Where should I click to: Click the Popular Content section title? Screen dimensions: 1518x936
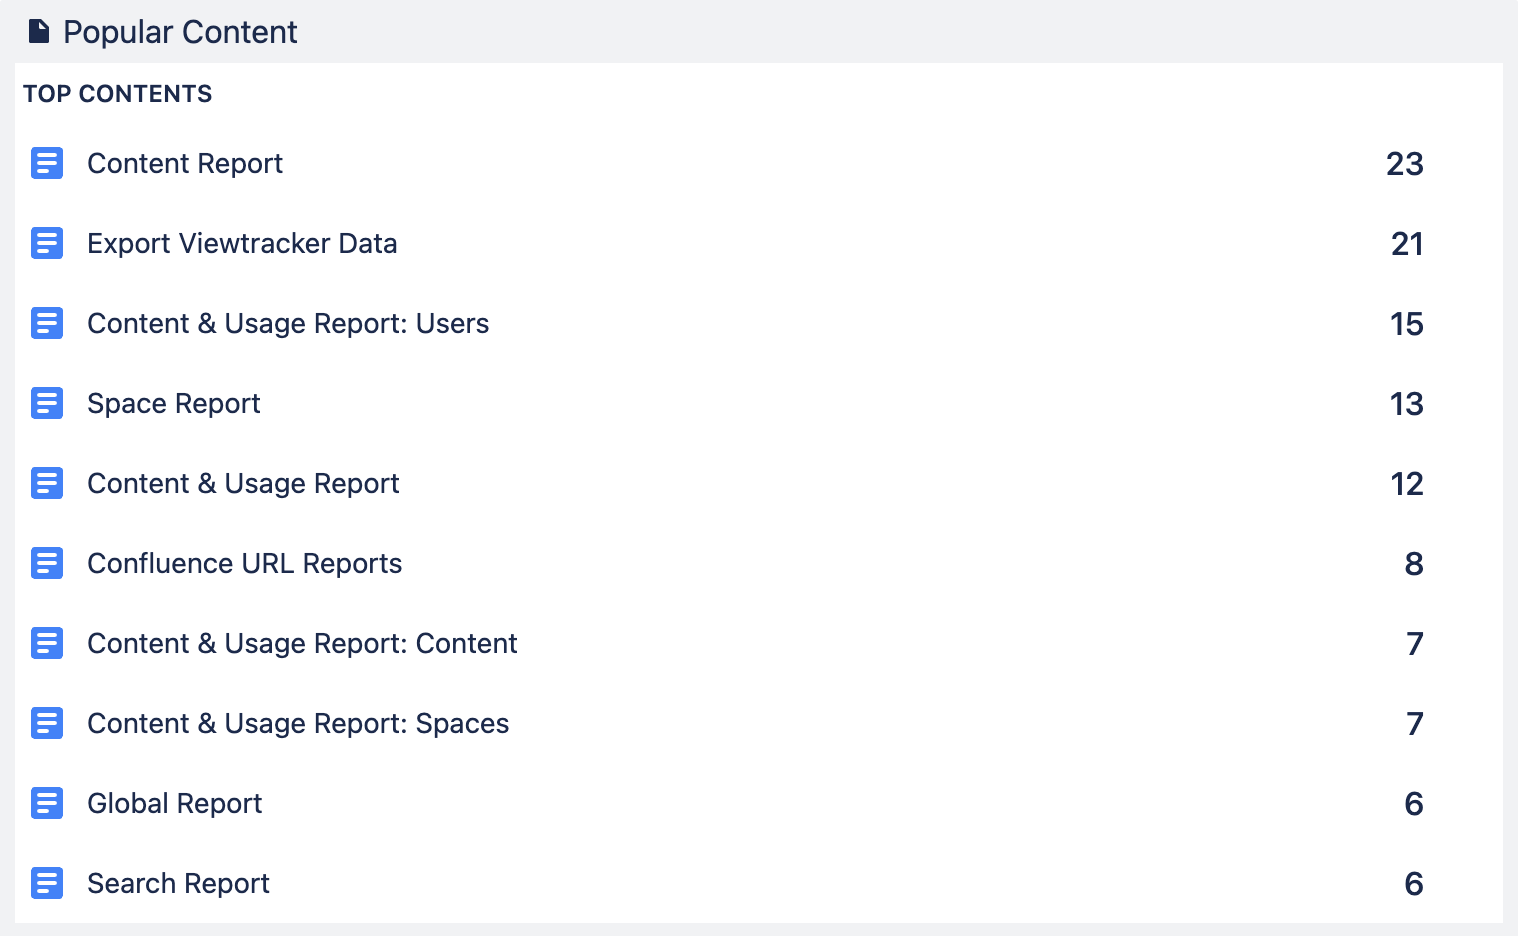click(180, 32)
